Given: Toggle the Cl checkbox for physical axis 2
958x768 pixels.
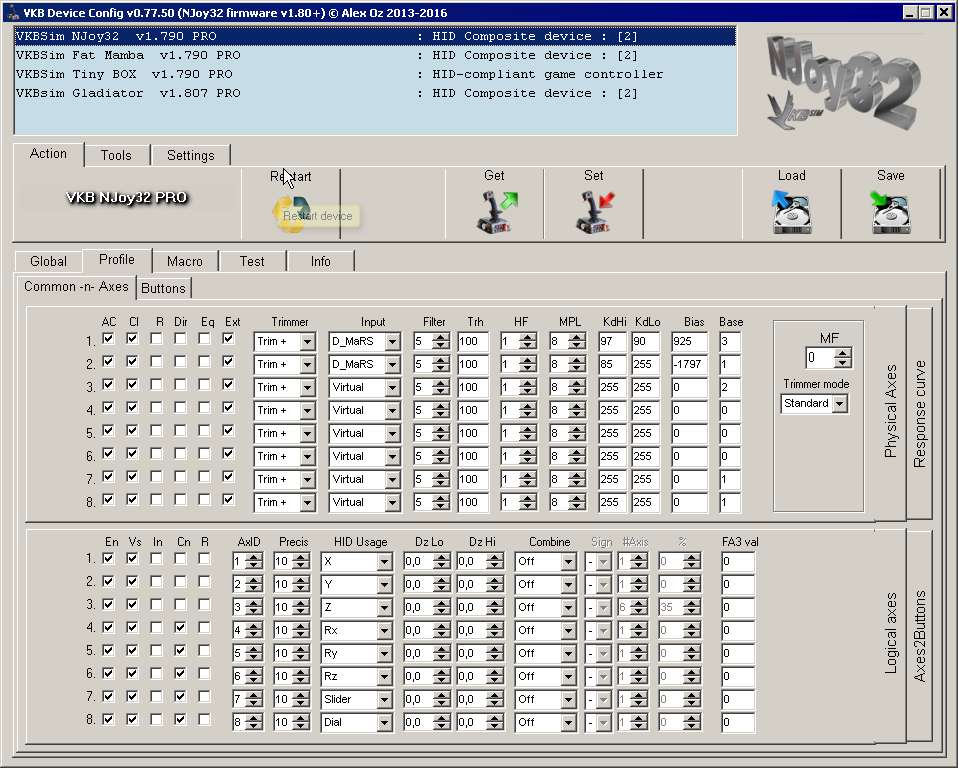Looking at the screenshot, I should [132, 362].
